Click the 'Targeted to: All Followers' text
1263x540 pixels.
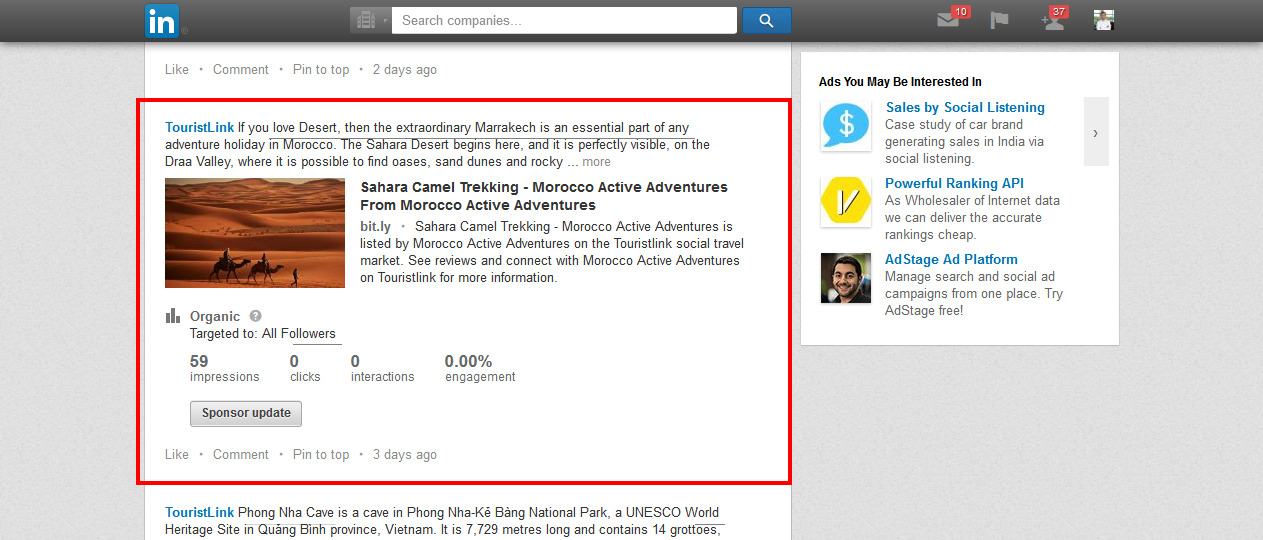(x=263, y=334)
